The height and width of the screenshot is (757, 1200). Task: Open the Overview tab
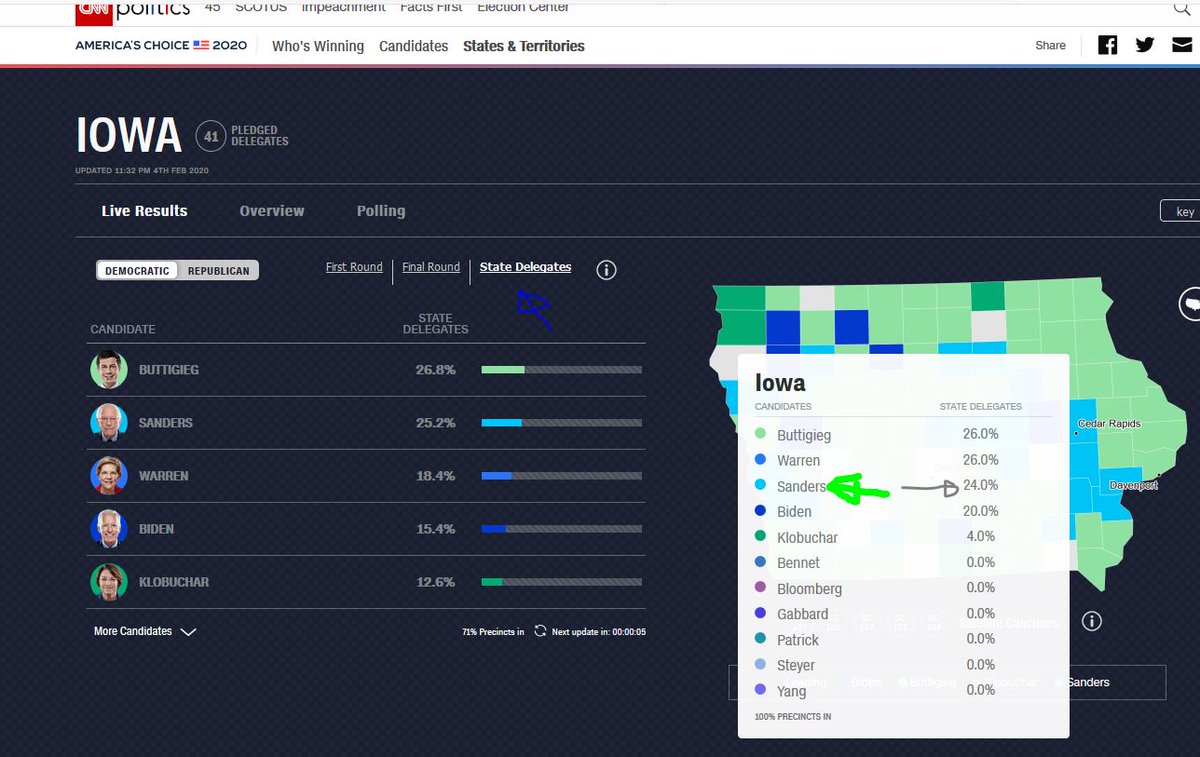coord(272,211)
